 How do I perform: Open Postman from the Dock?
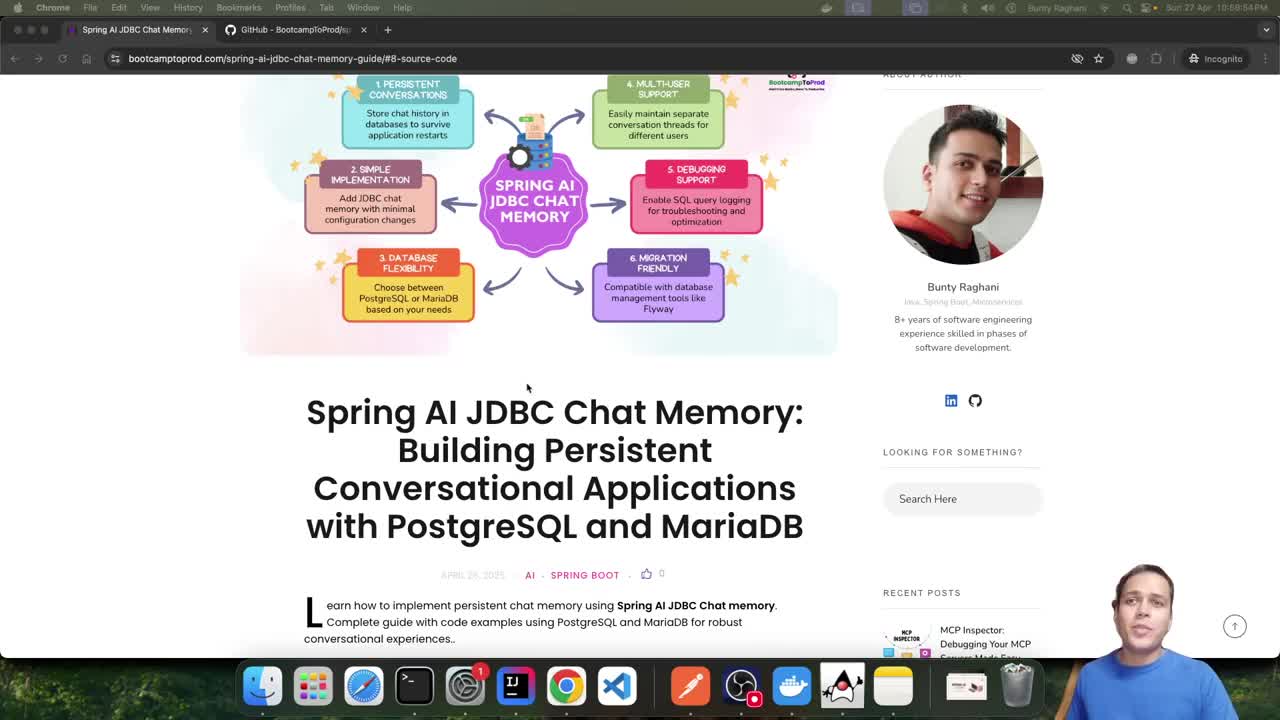[690, 686]
